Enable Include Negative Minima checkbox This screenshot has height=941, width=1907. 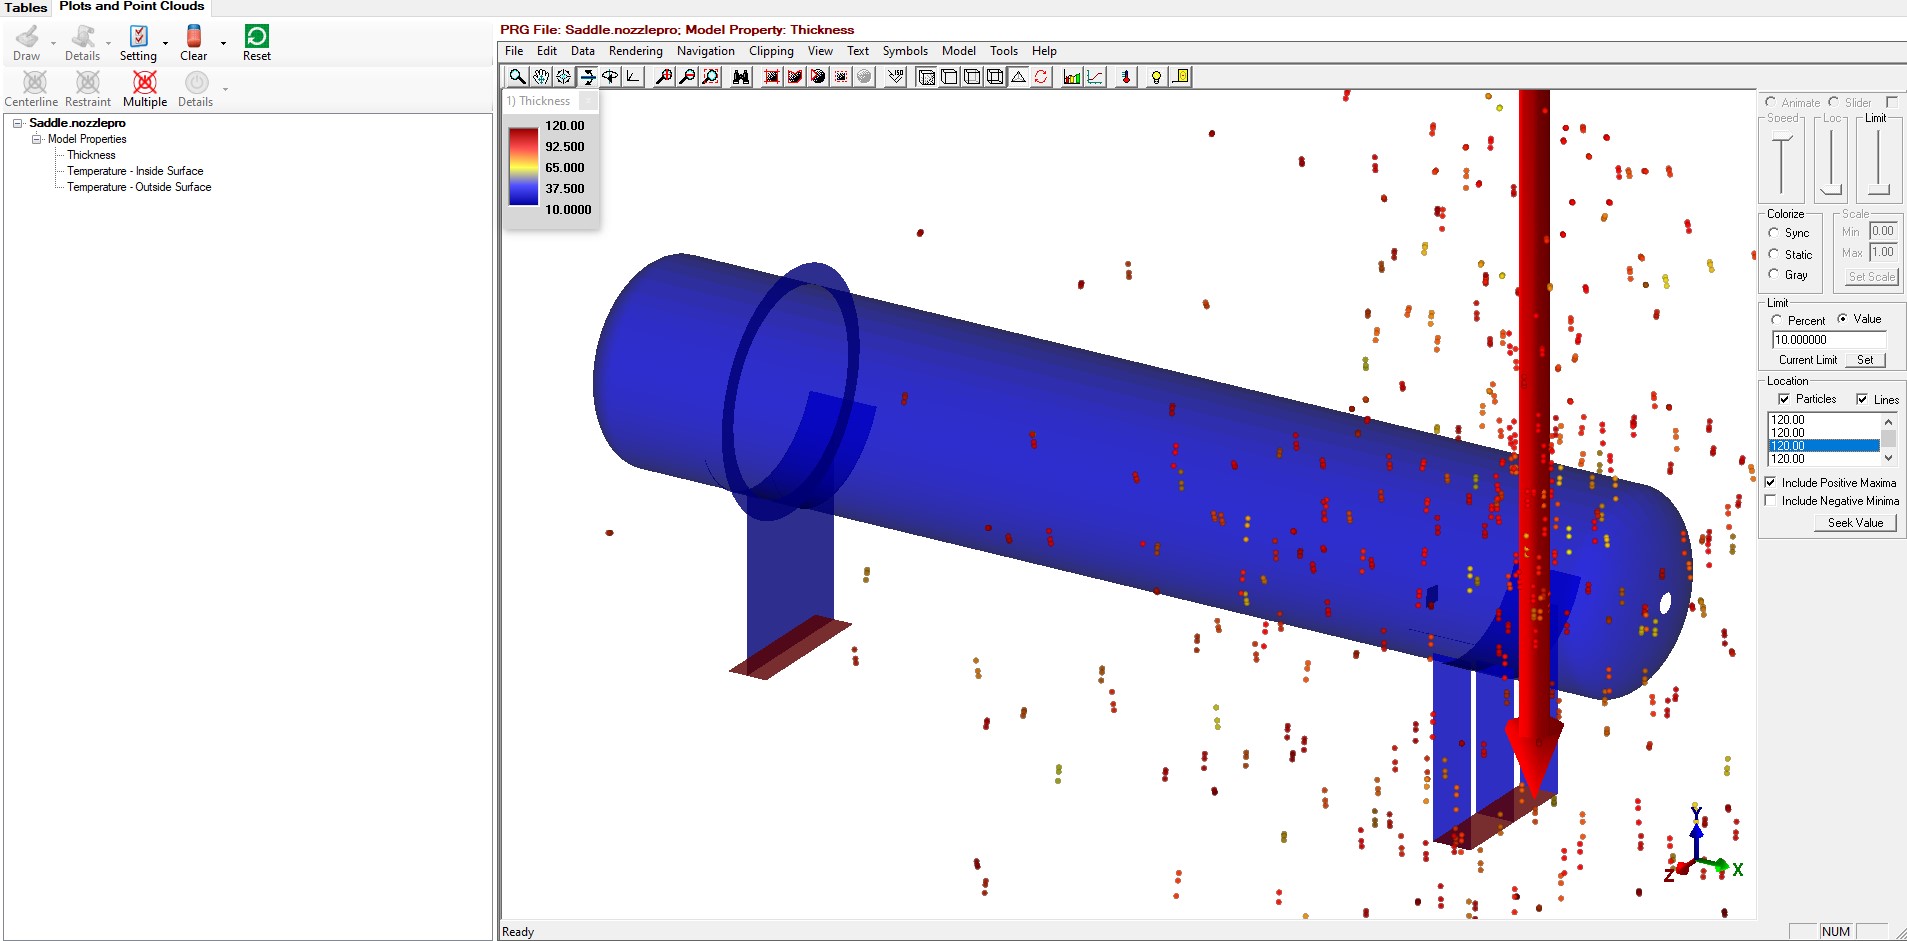(1771, 501)
